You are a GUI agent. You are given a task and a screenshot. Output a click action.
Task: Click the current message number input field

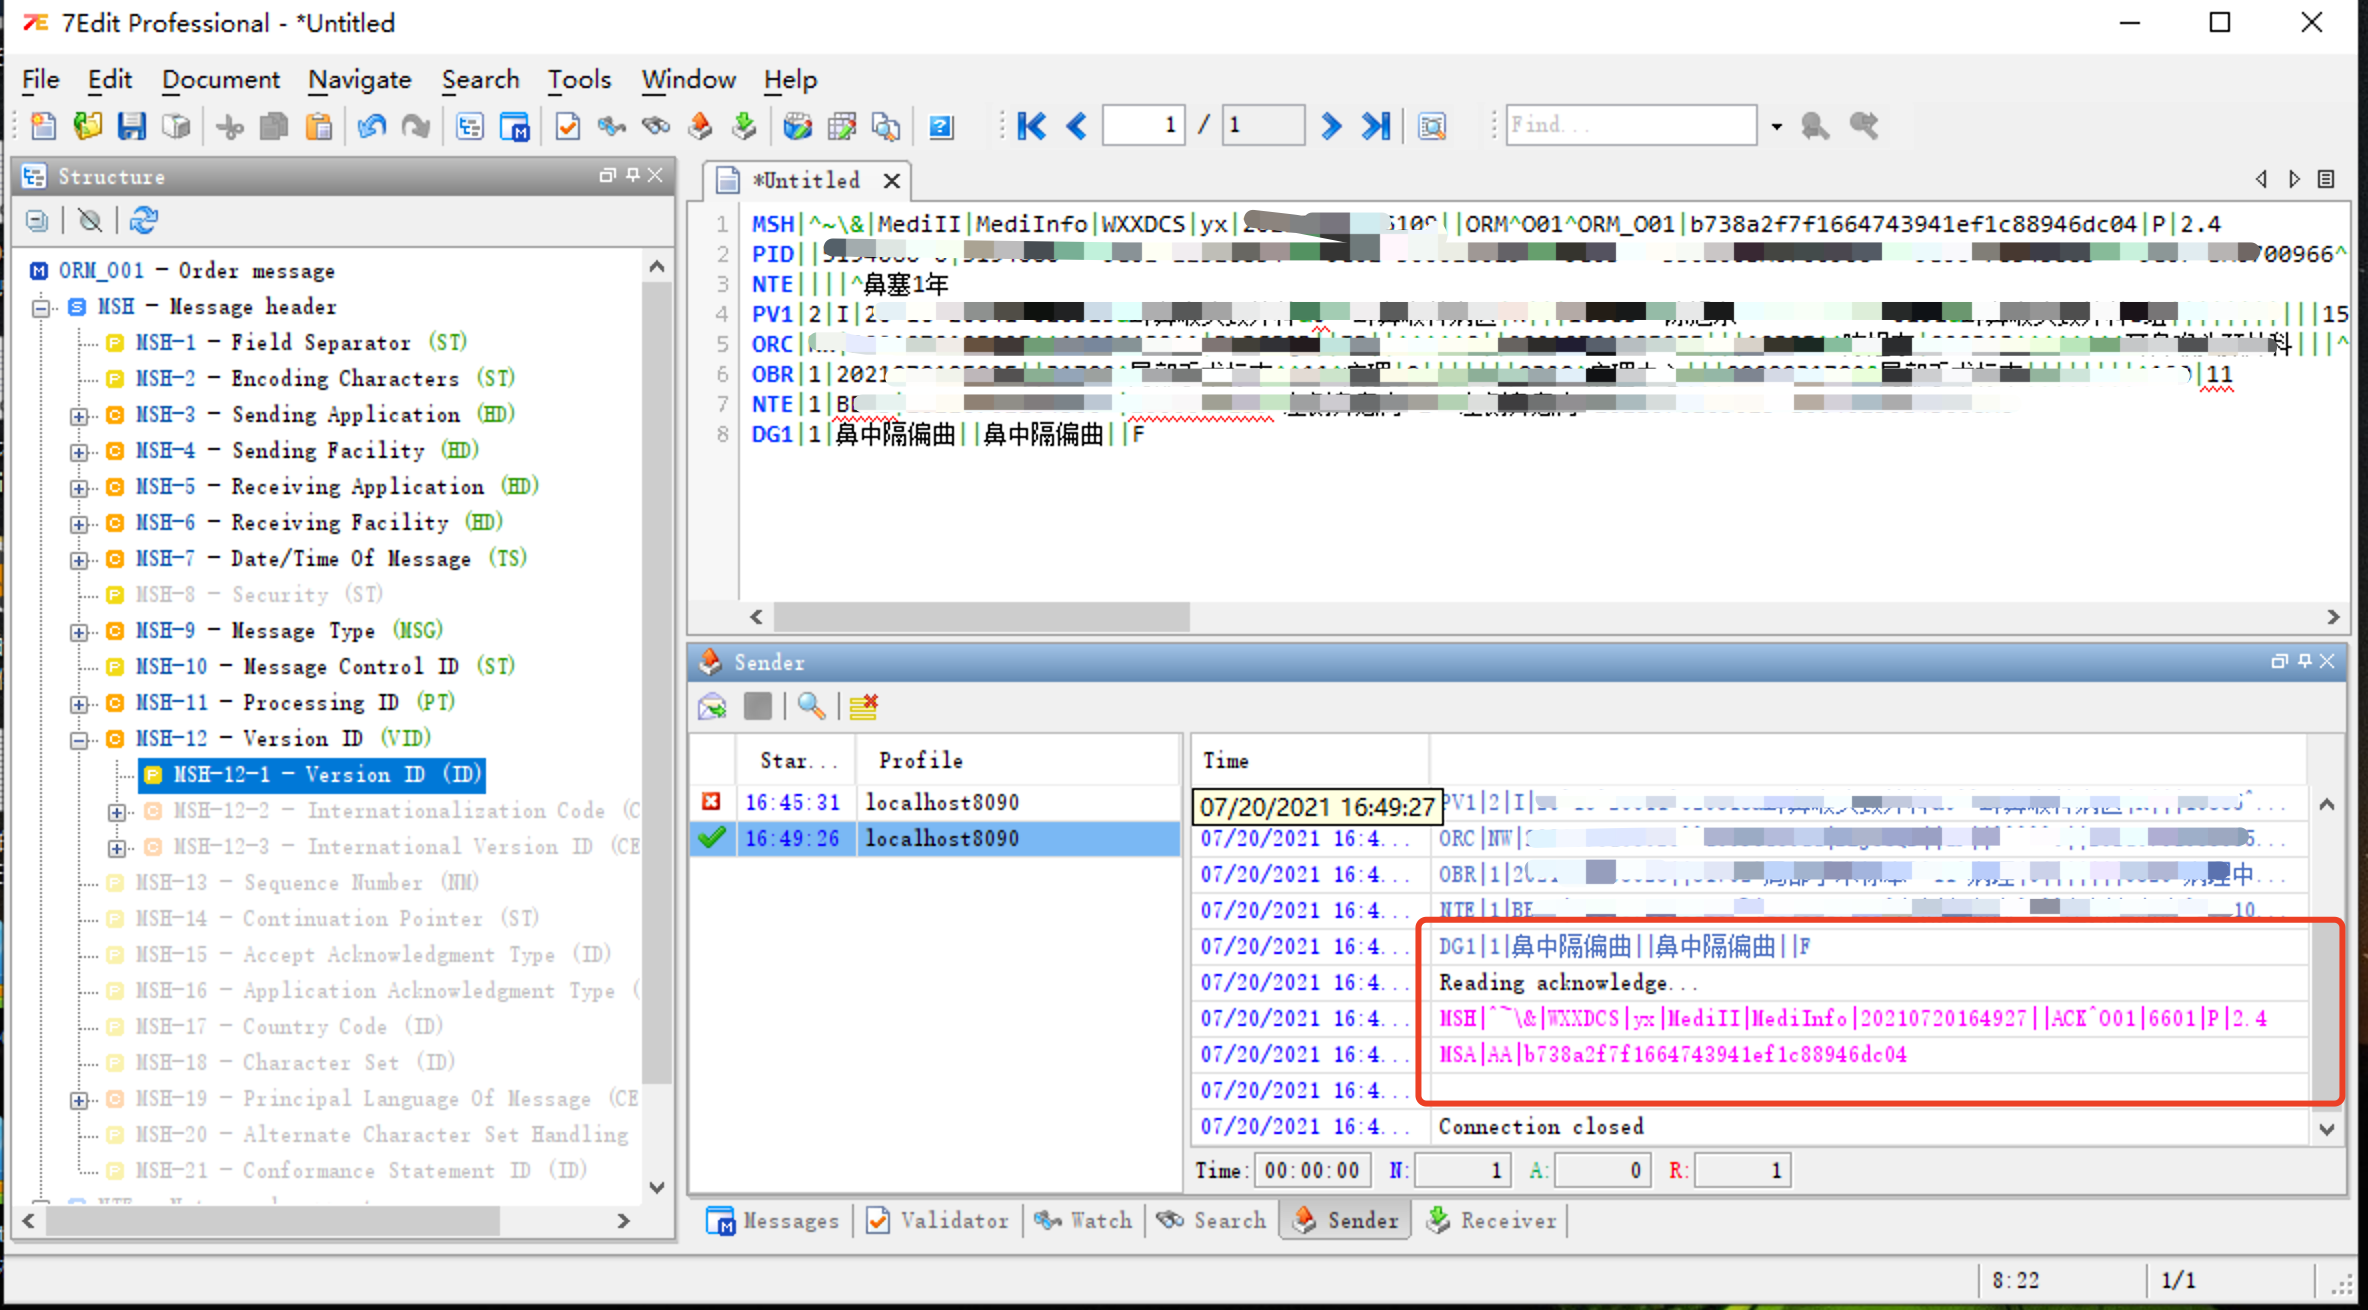pos(1144,126)
